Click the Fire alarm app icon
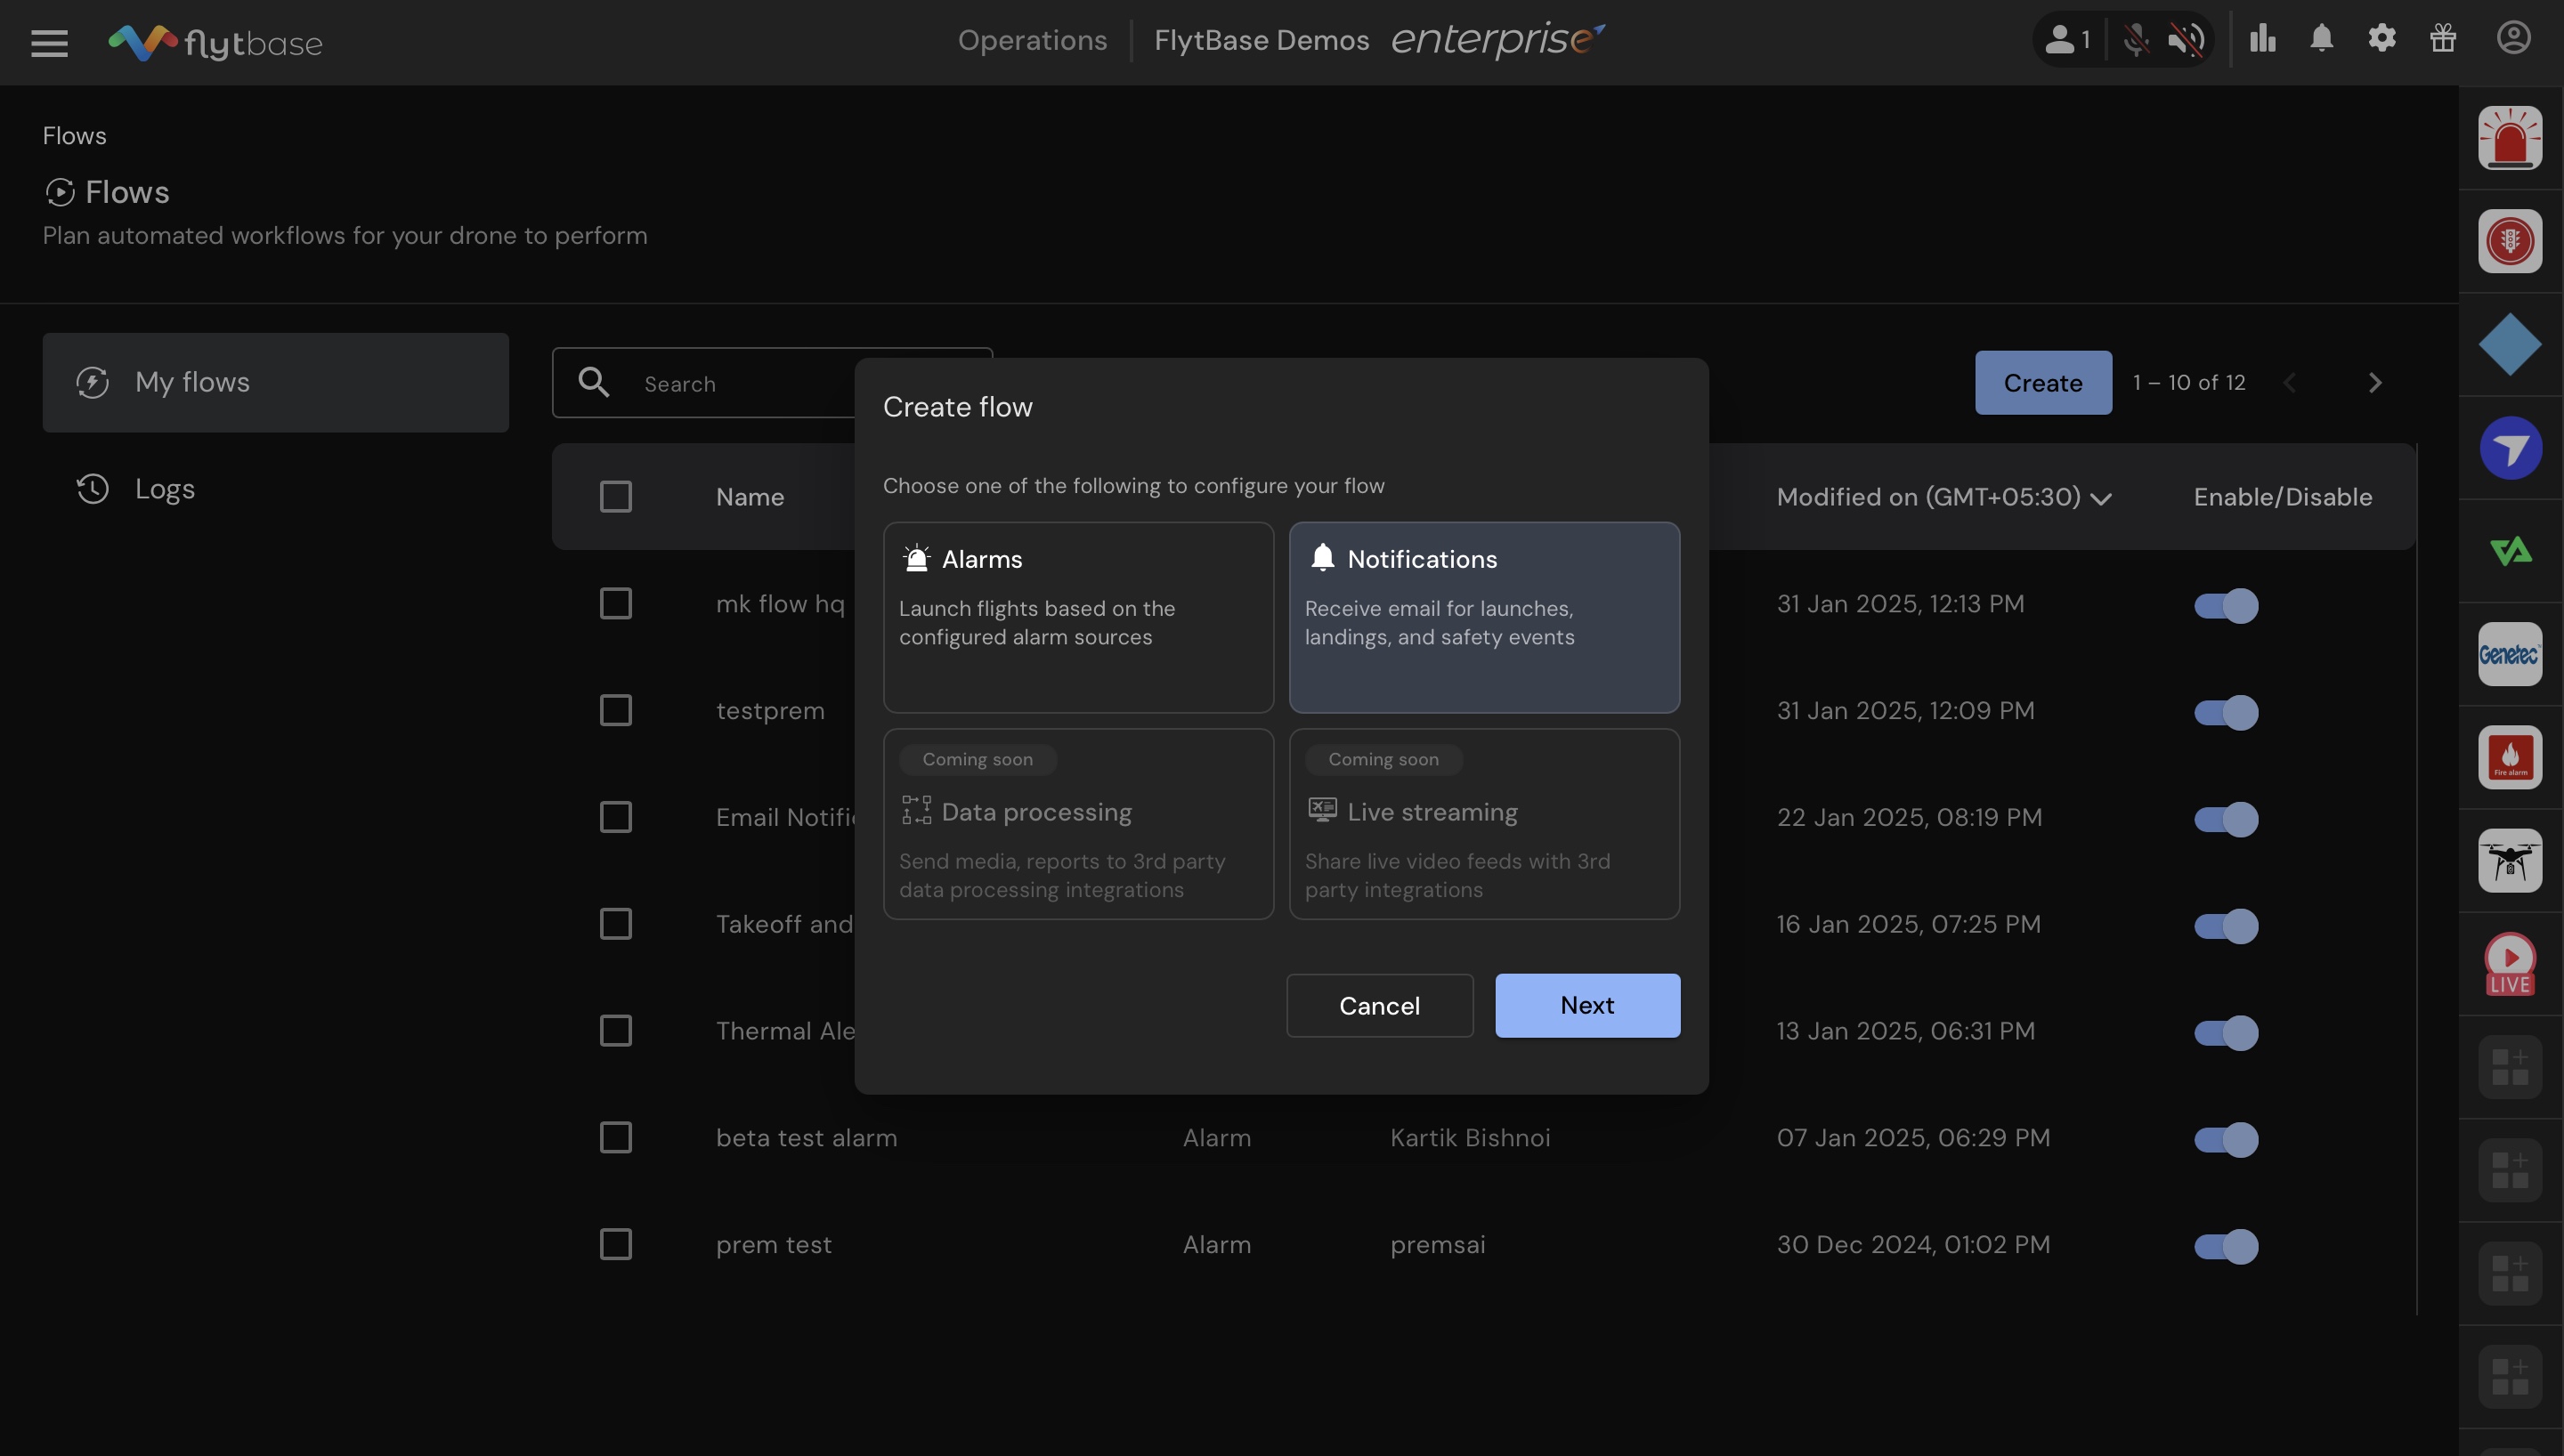This screenshot has height=1456, width=2564. [x=2509, y=757]
